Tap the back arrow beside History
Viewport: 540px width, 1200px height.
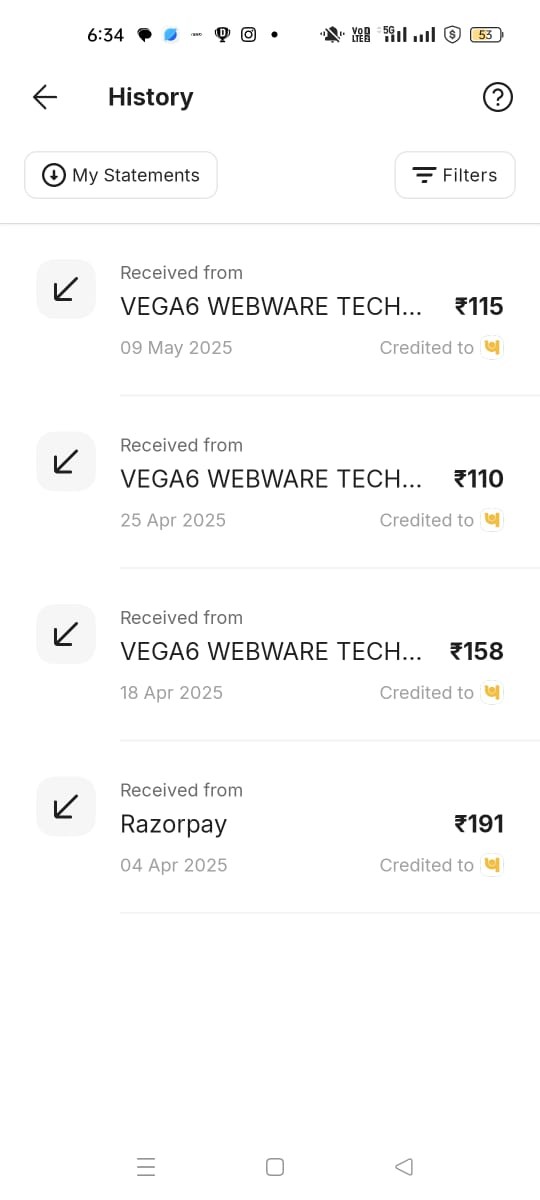(x=45, y=97)
